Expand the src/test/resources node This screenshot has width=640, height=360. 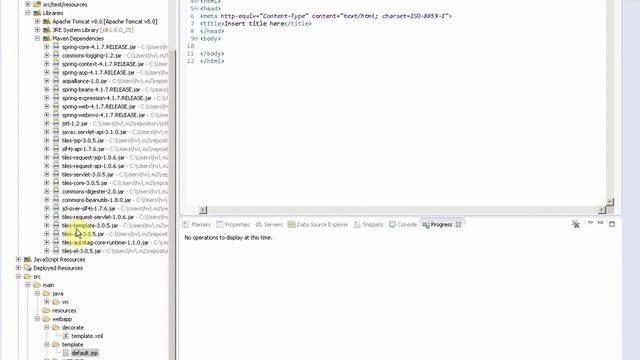(28, 4)
